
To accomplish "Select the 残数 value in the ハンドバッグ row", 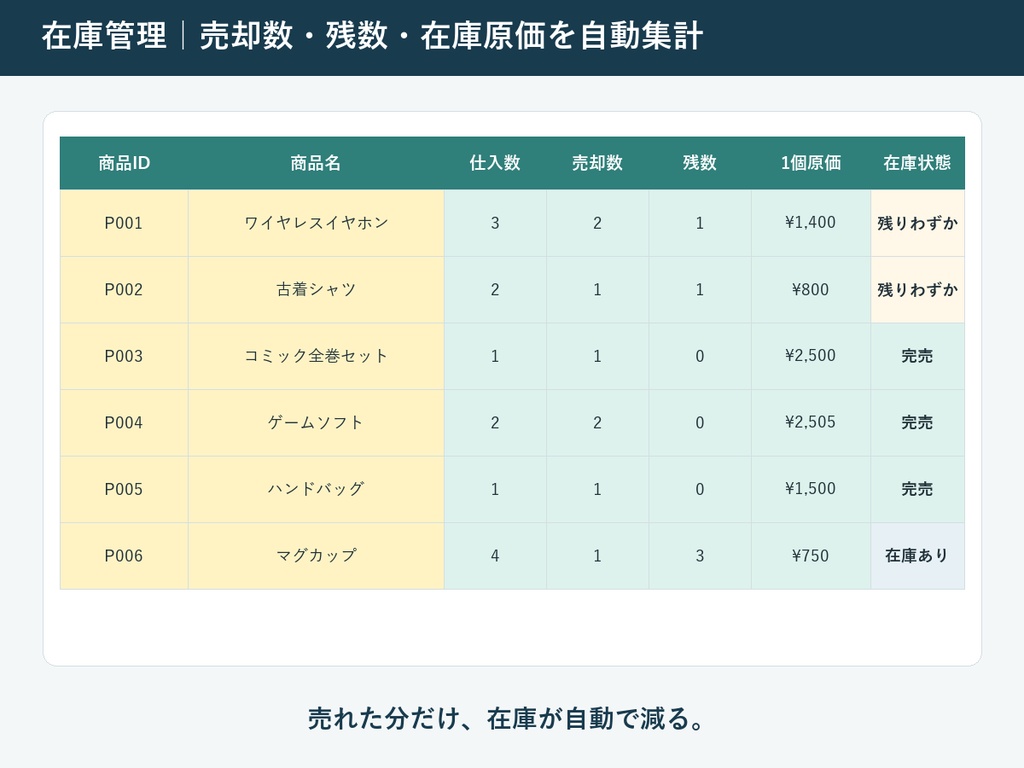I will click(x=700, y=490).
